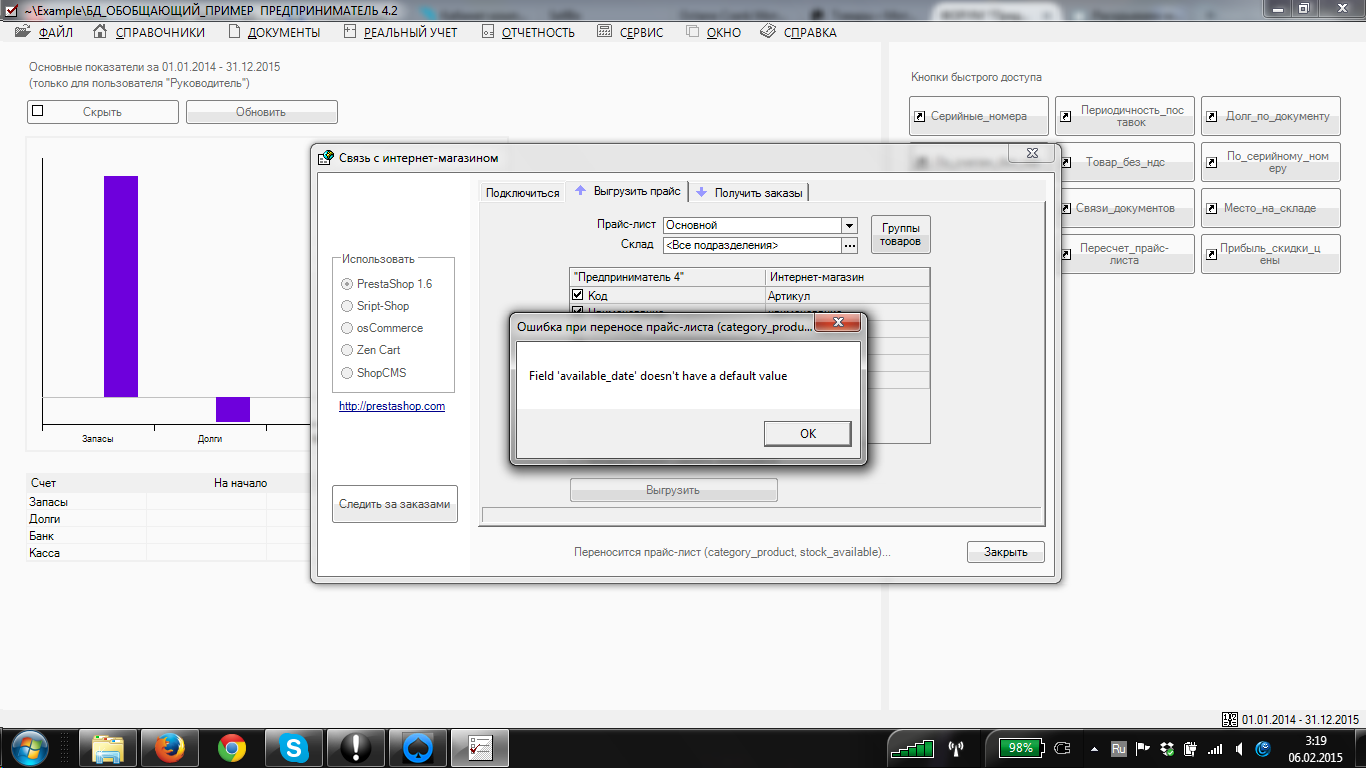The width and height of the screenshot is (1366, 768).
Task: Open the Action Center flag icon
Action: pos(1141,748)
